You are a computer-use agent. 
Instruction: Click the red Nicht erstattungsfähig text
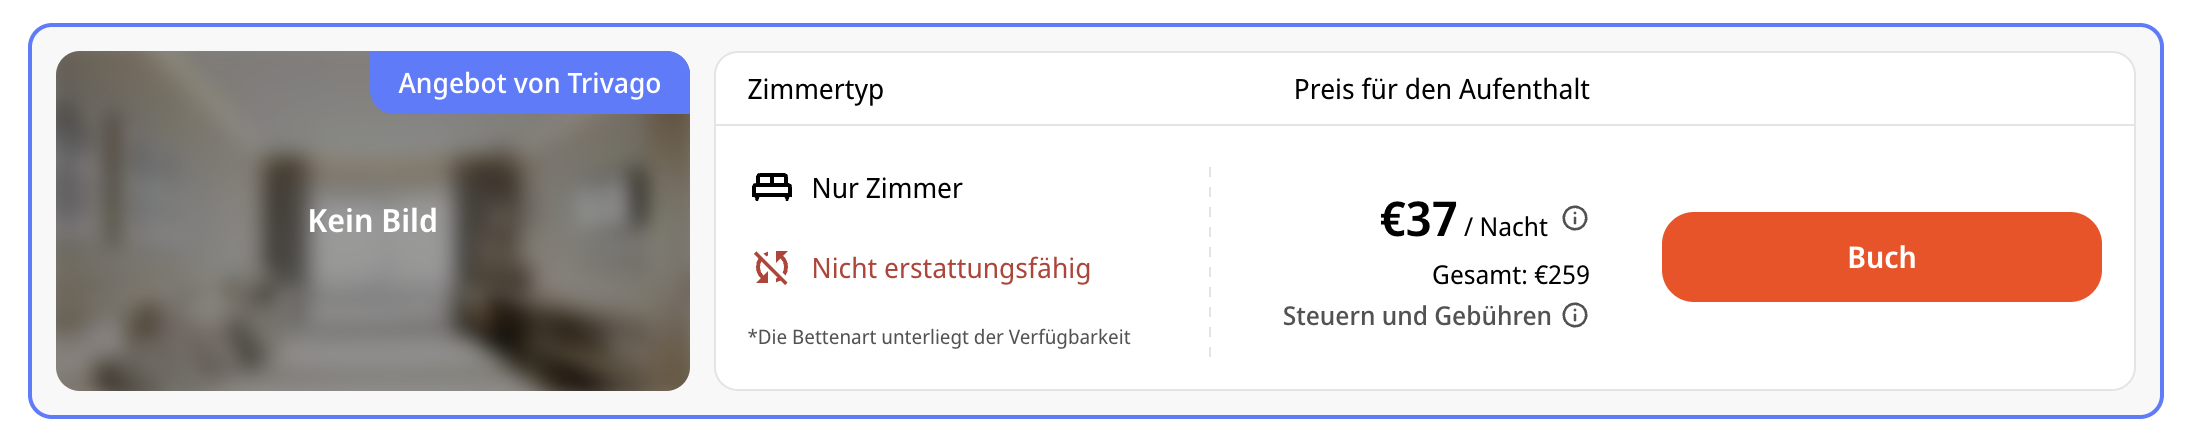tap(951, 268)
